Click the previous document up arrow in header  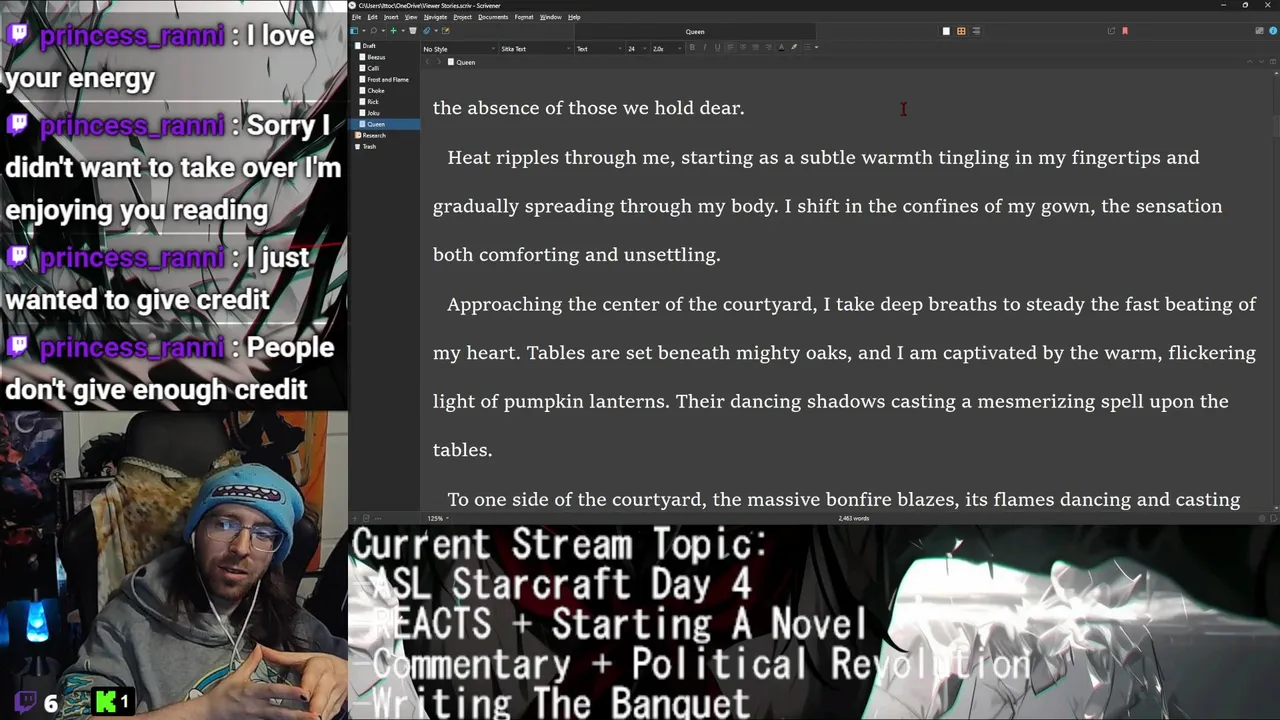(x=1250, y=62)
